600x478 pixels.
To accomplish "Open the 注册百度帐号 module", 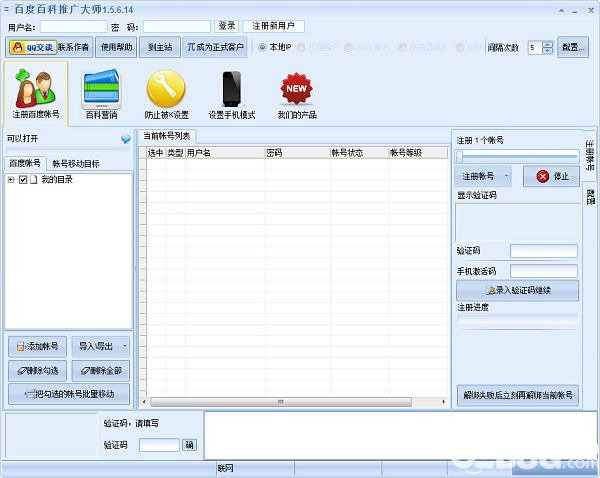I will coord(36,93).
